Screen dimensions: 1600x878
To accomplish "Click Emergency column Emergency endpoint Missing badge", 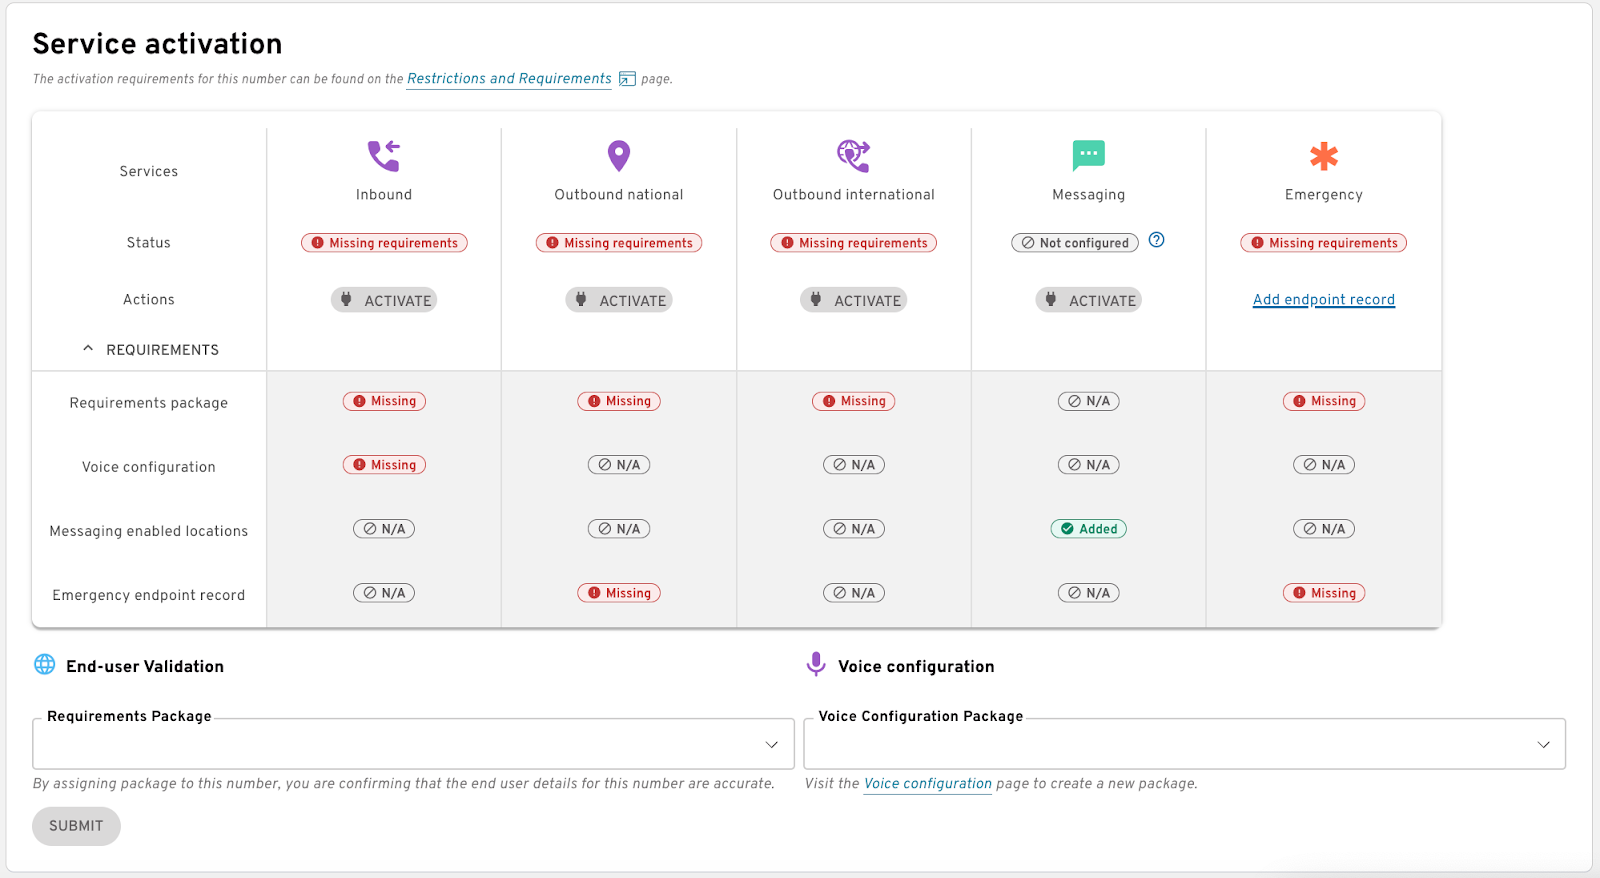I will 1324,593.
